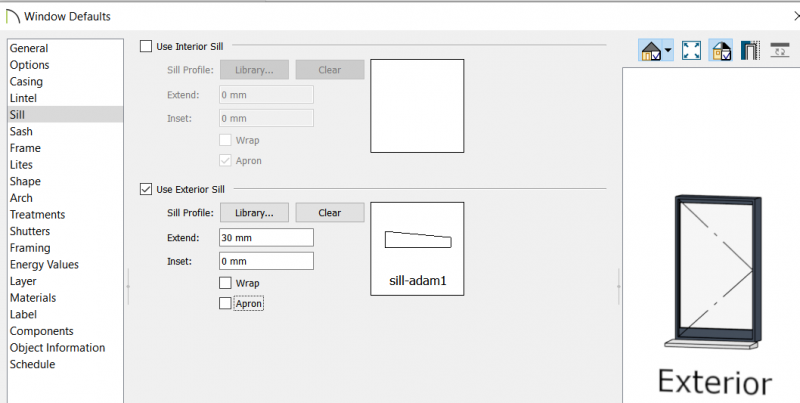Viewport: 800px width, 403px height.
Task: Click the flip interior/exterior view icon
Action: tap(780, 51)
